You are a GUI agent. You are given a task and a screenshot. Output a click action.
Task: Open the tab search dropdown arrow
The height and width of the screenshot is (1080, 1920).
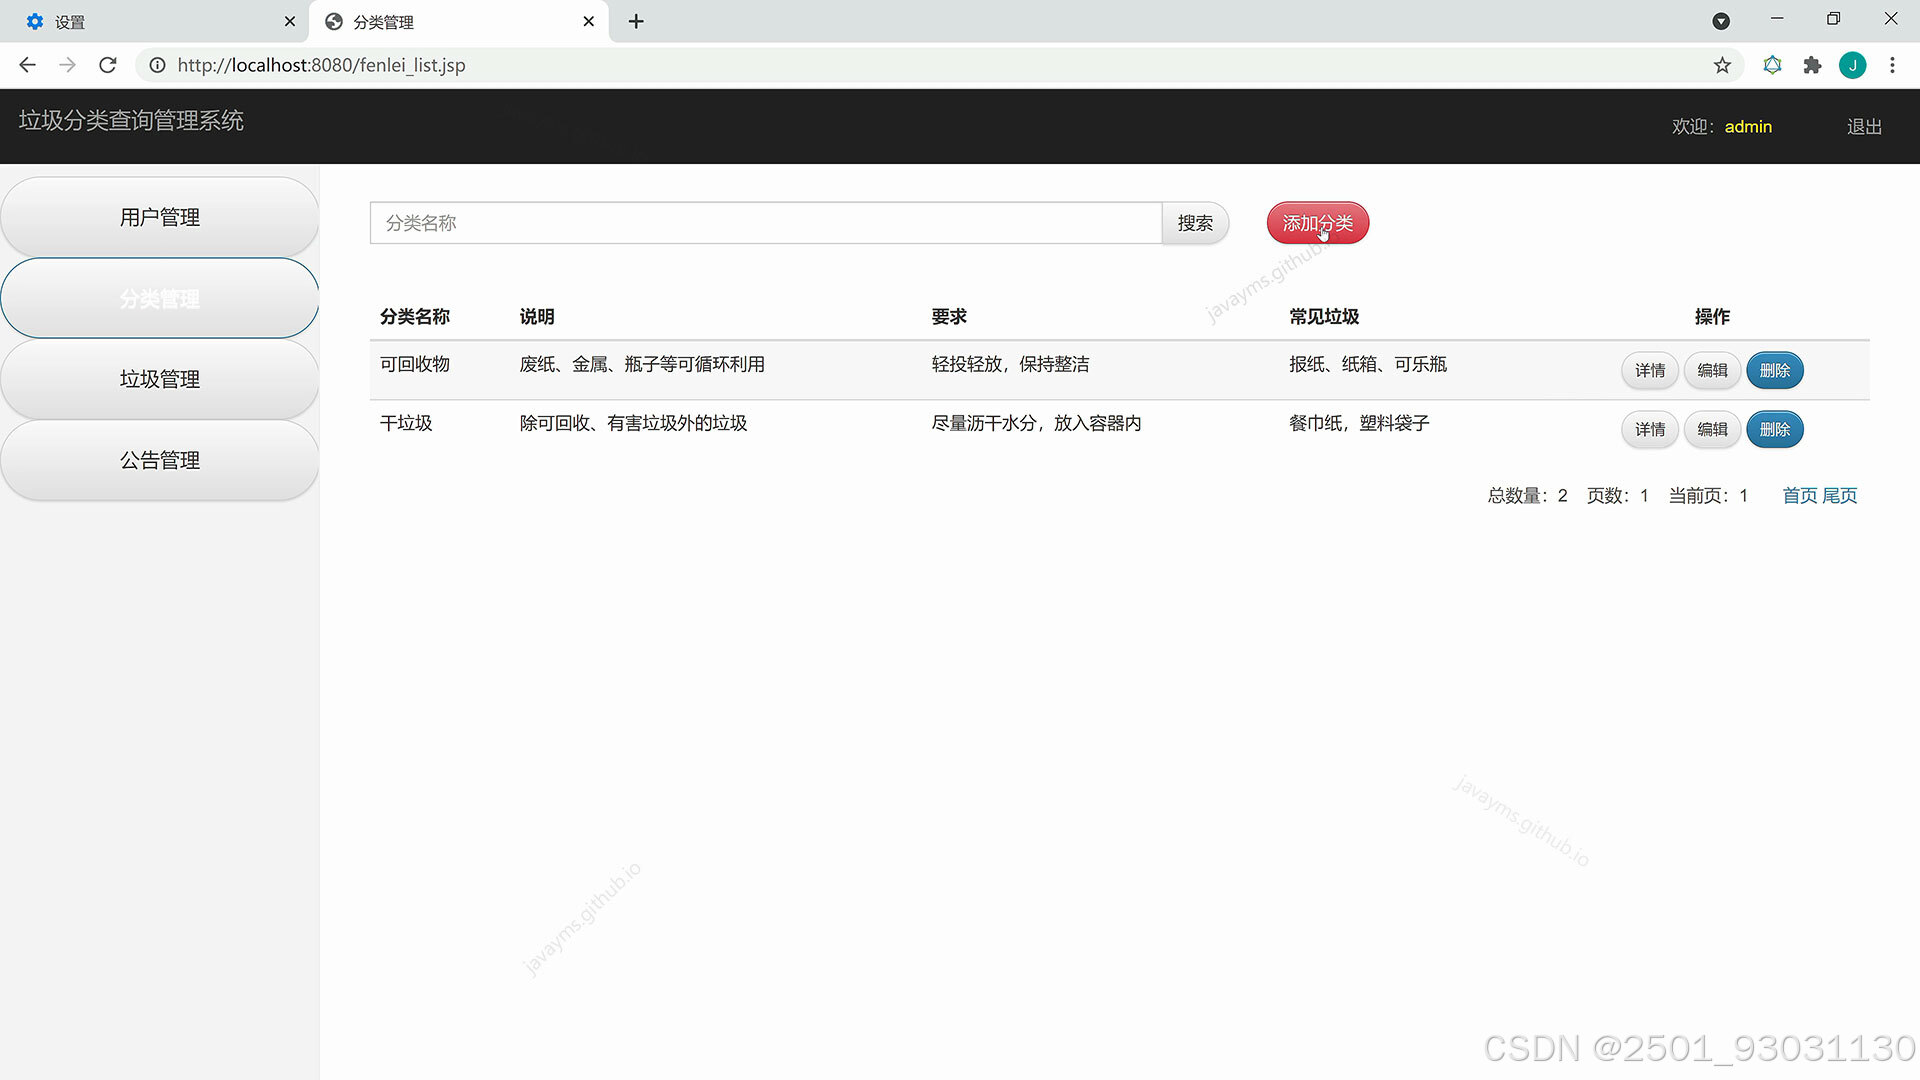point(1721,21)
